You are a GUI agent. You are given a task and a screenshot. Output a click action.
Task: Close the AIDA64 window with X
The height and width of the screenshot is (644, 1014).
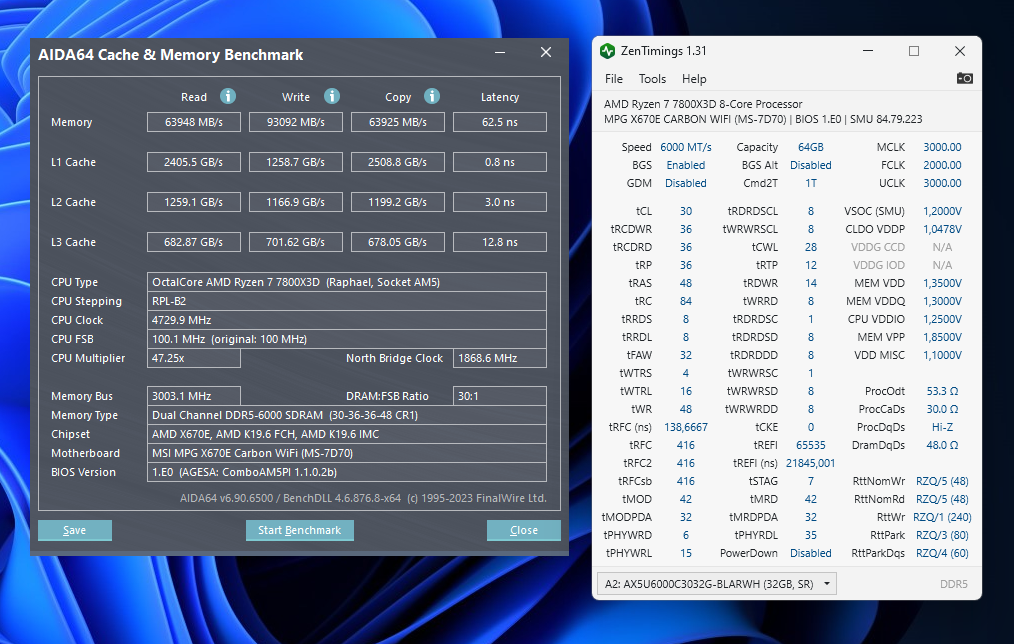[546, 52]
